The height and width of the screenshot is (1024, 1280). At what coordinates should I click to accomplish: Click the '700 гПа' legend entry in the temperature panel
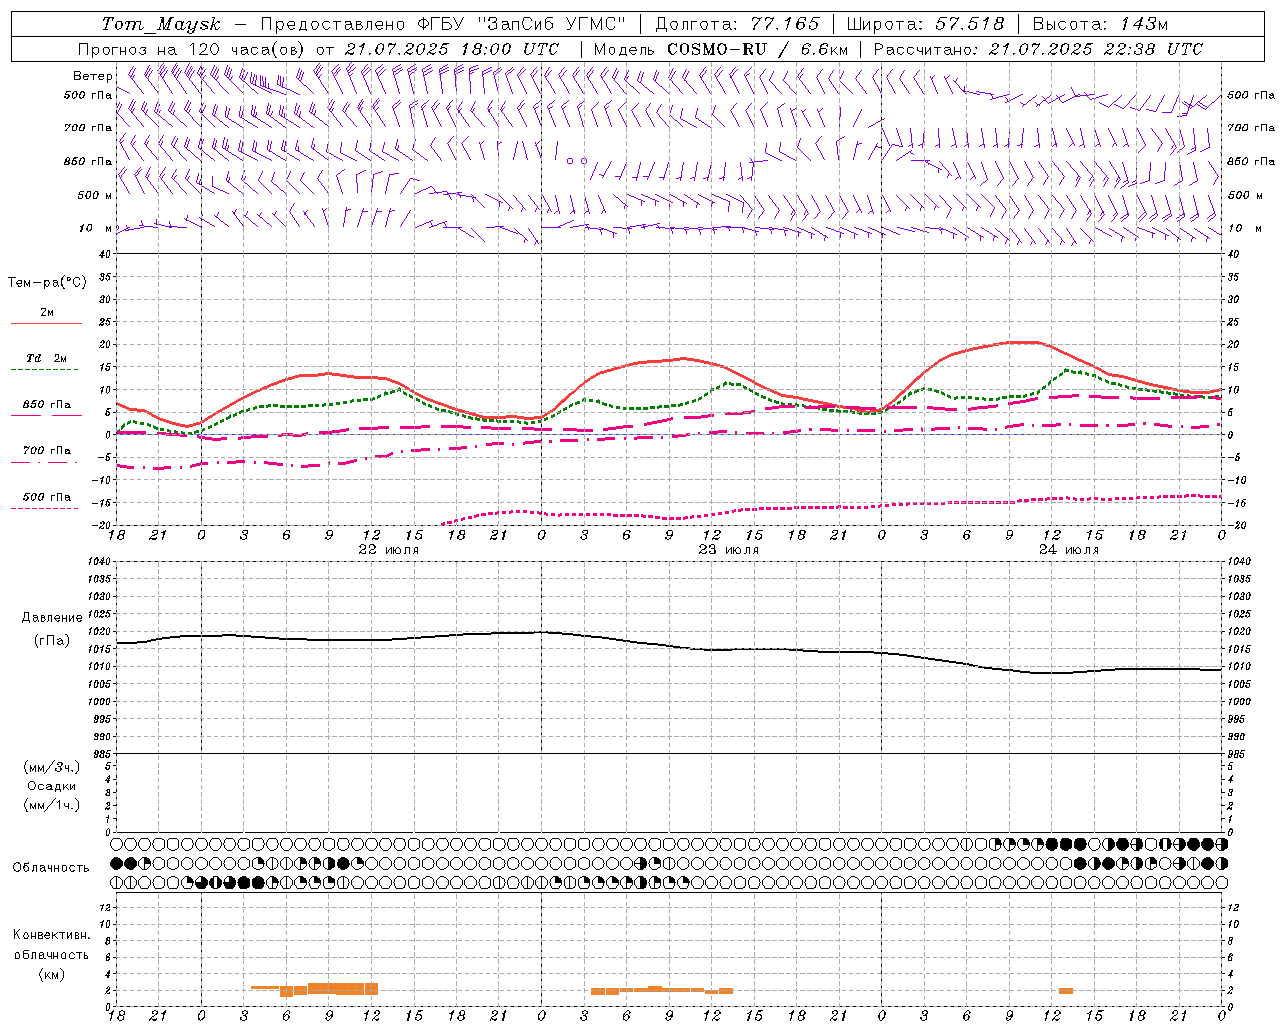point(47,450)
